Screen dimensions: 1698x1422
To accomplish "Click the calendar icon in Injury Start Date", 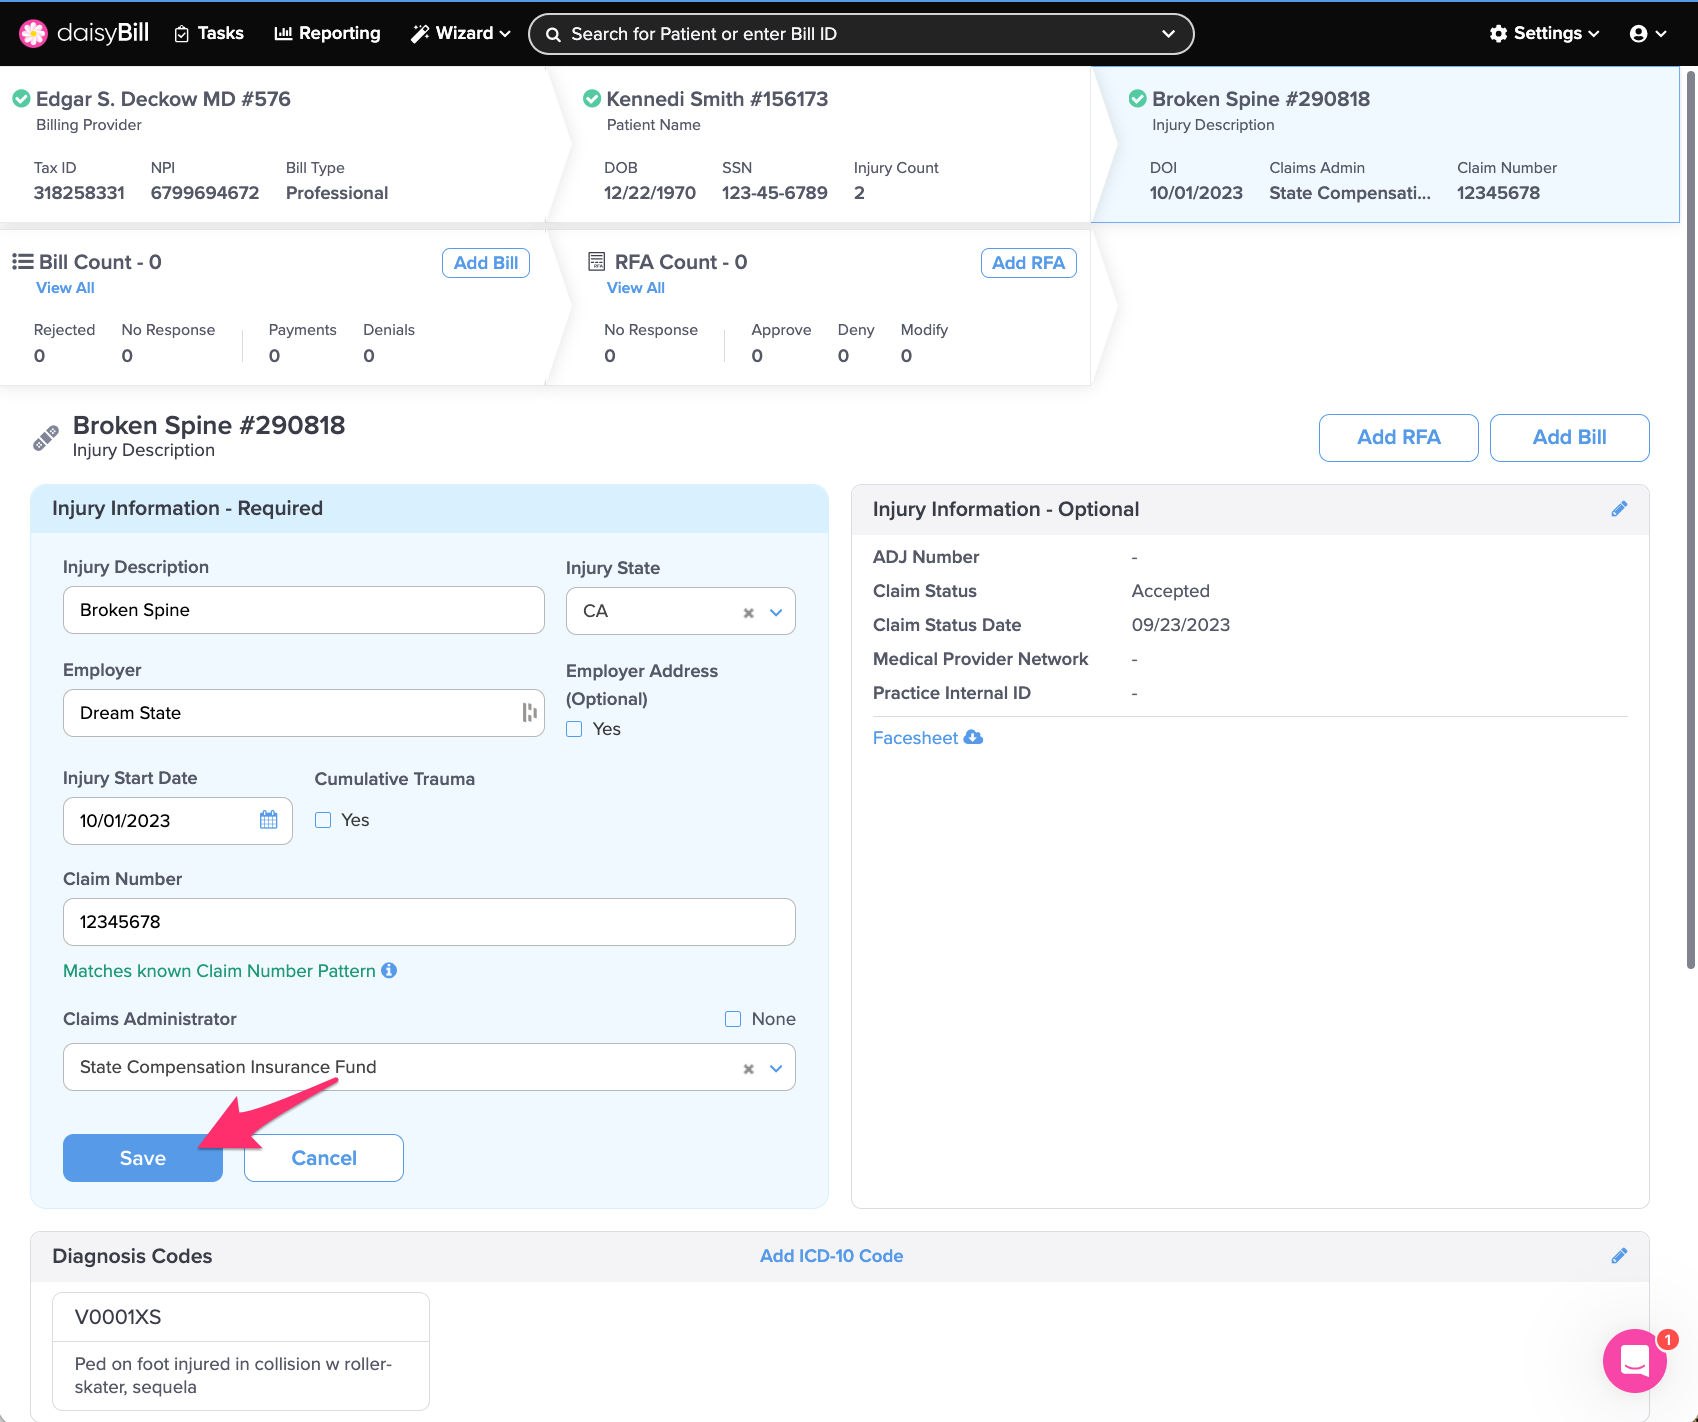I will tap(268, 820).
